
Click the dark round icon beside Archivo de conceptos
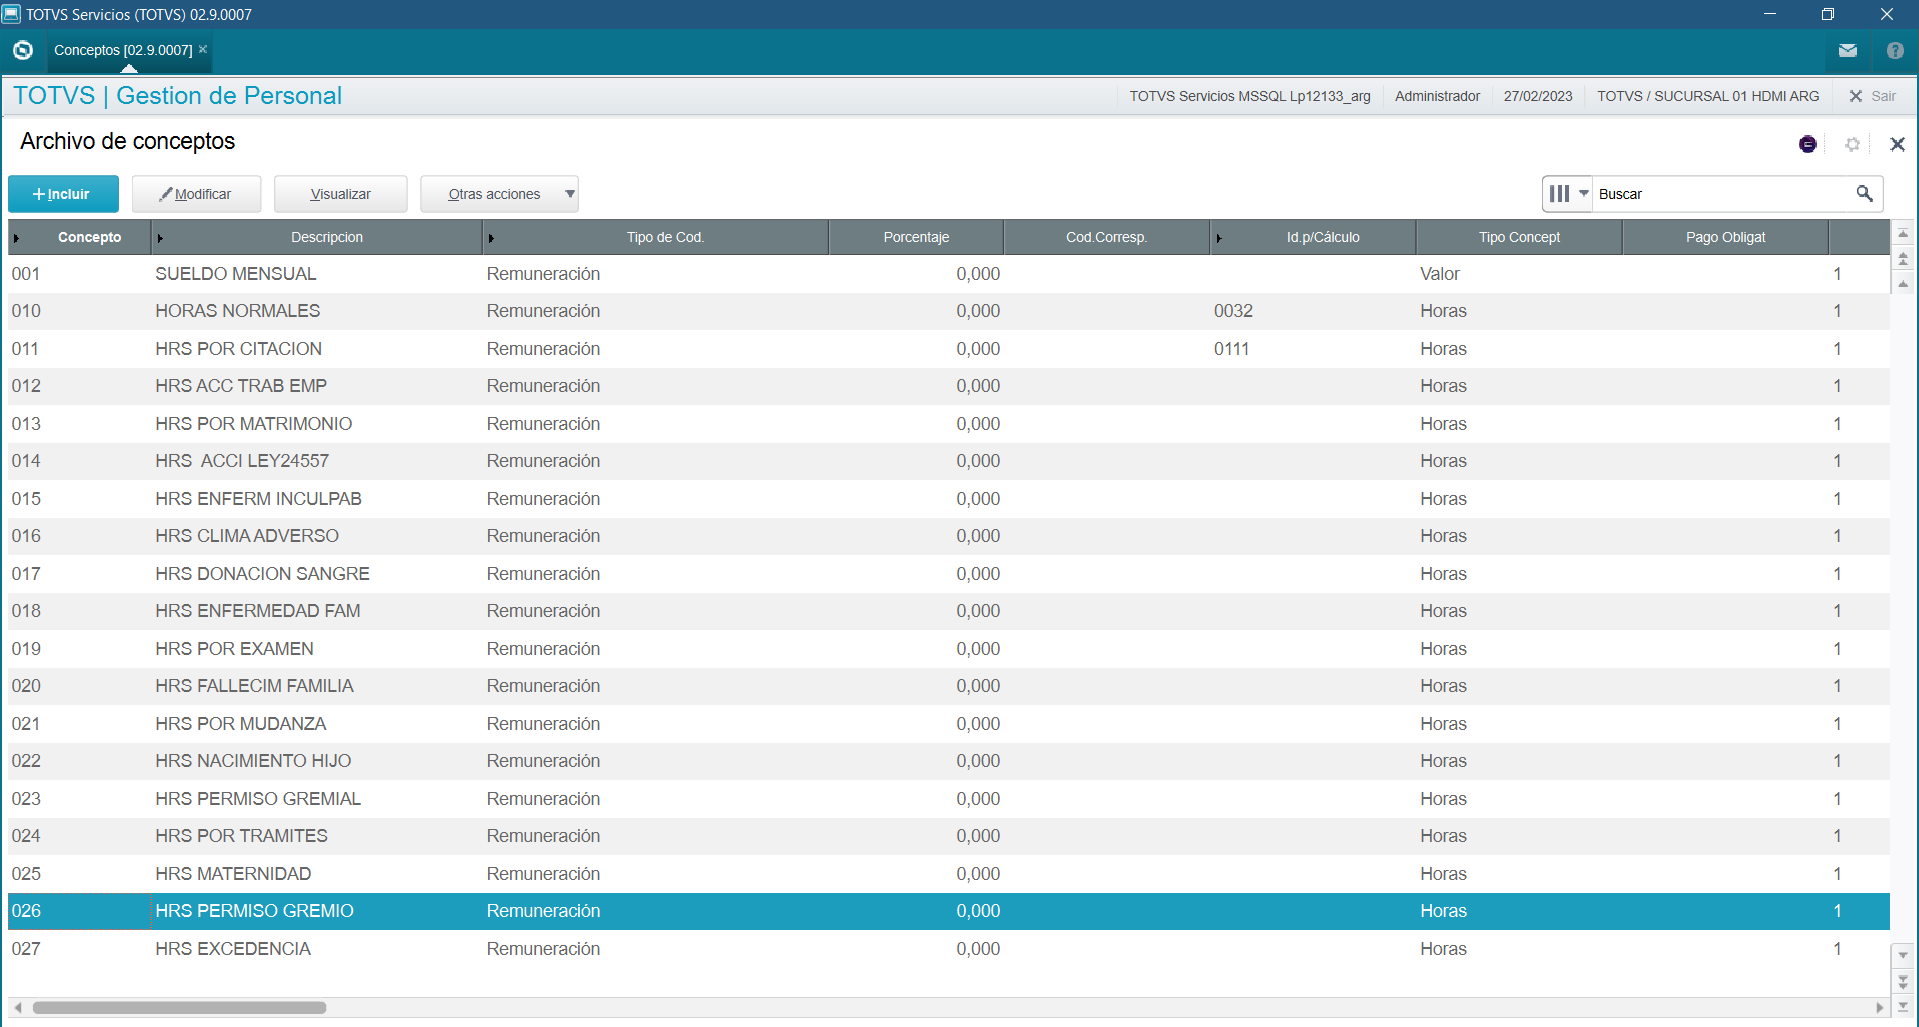click(x=1808, y=144)
